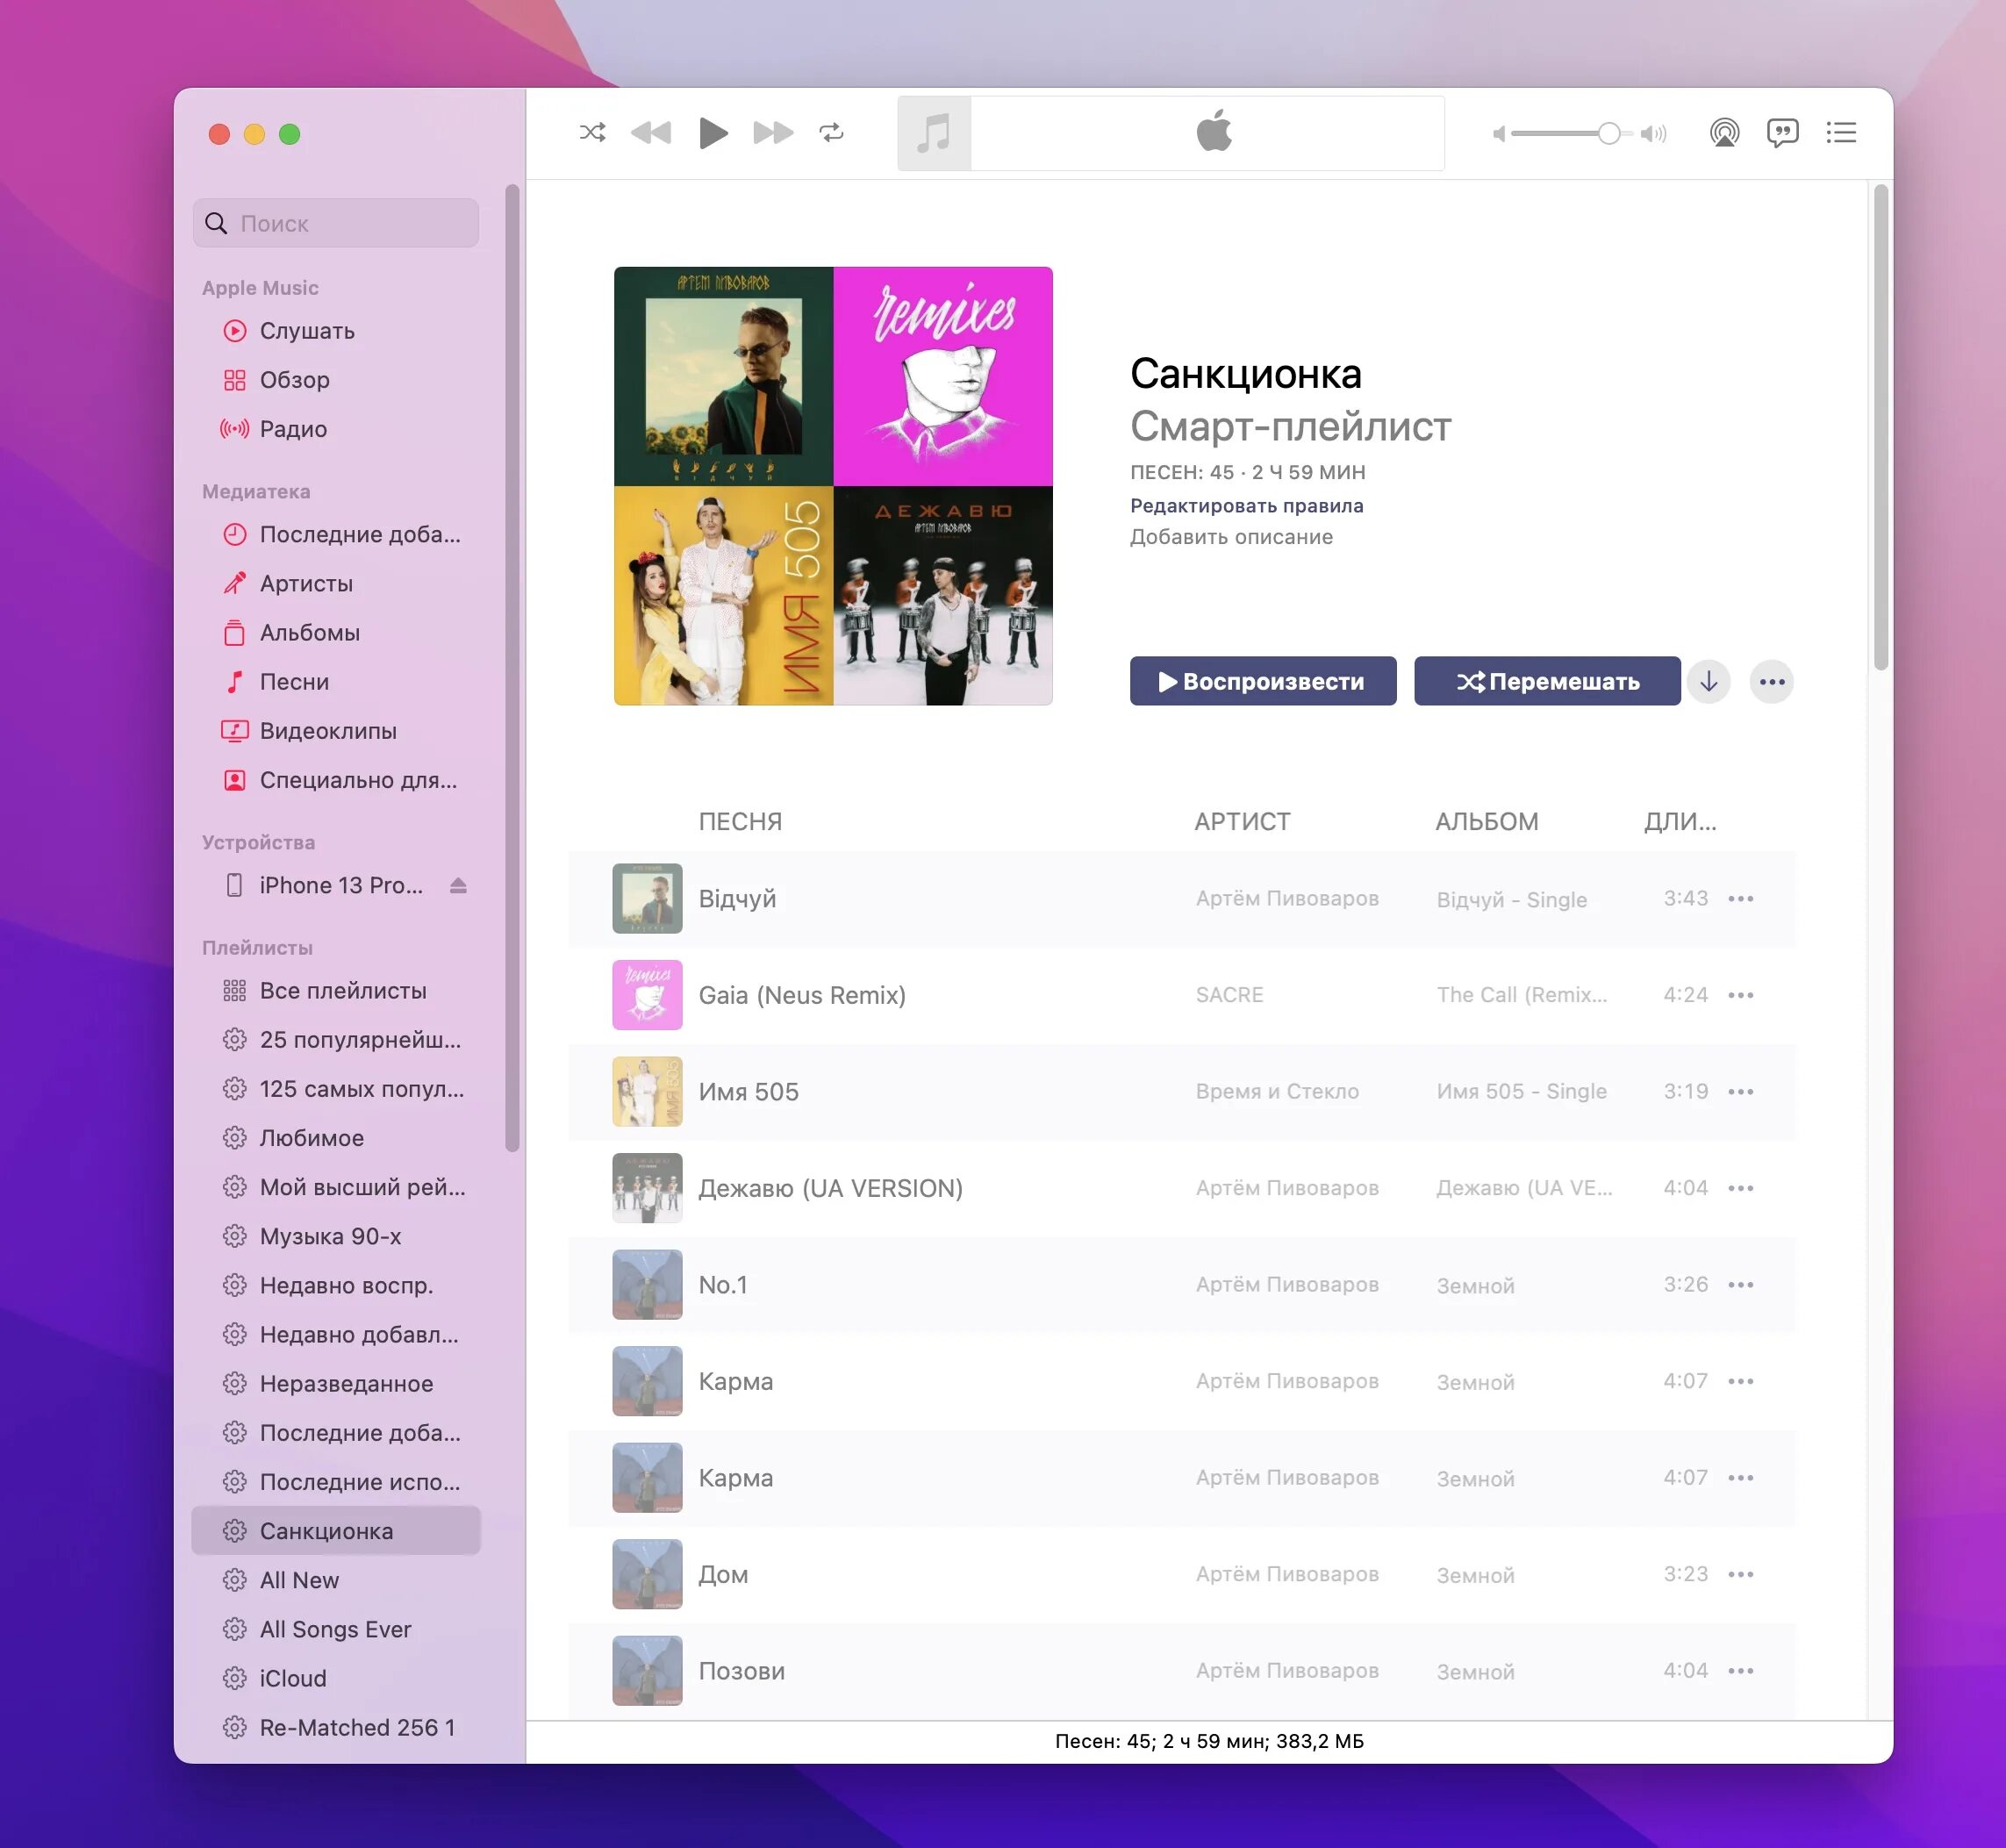This screenshot has width=2006, height=1848.
Task: Open the playlist options ellipsis button
Action: point(1772,681)
